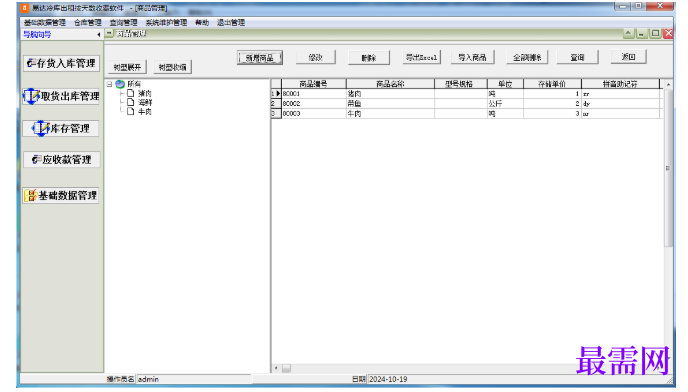Collapse the 所有 tree node
688x392 pixels.
point(110,84)
